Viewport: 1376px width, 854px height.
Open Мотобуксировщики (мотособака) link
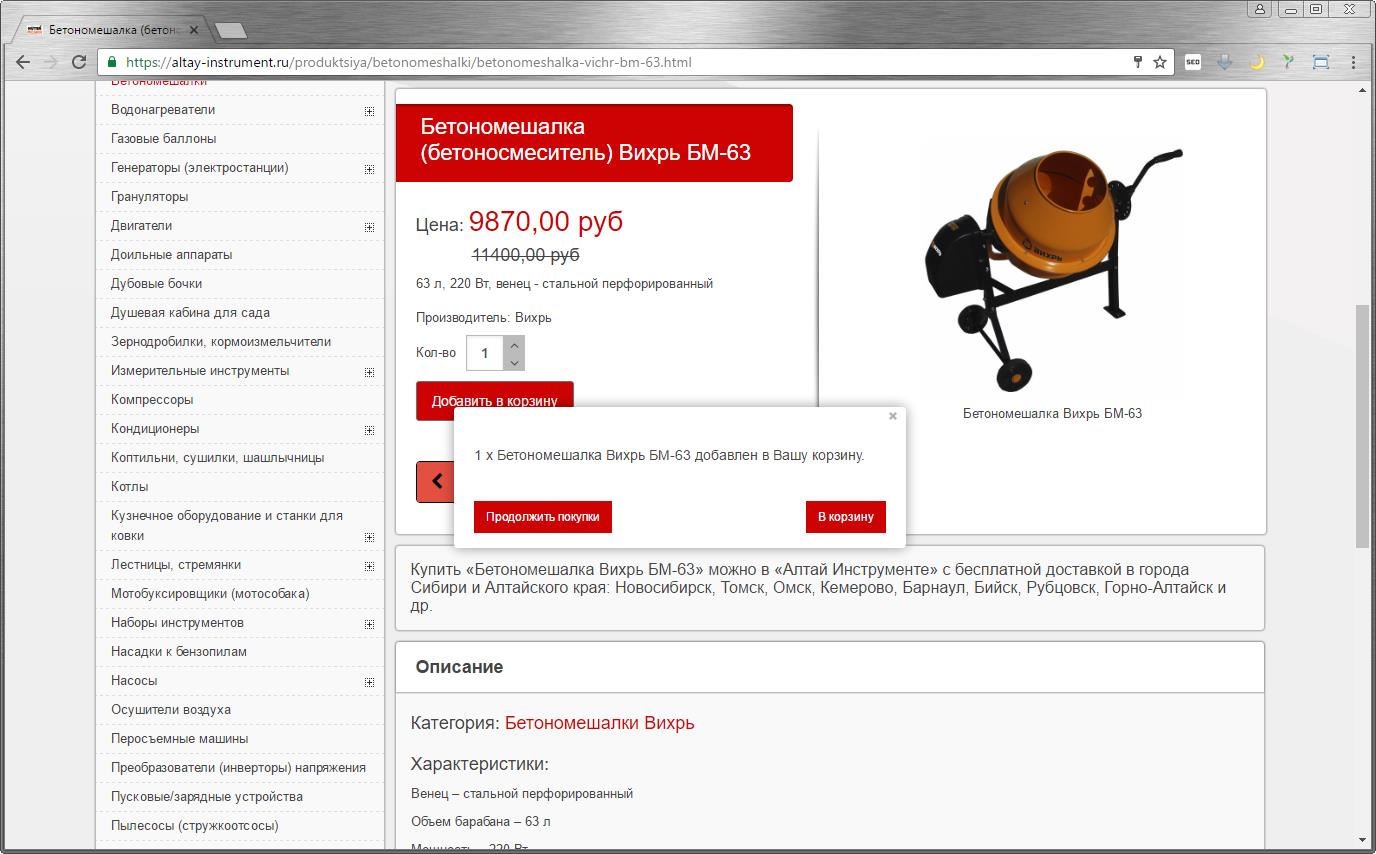click(x=210, y=594)
